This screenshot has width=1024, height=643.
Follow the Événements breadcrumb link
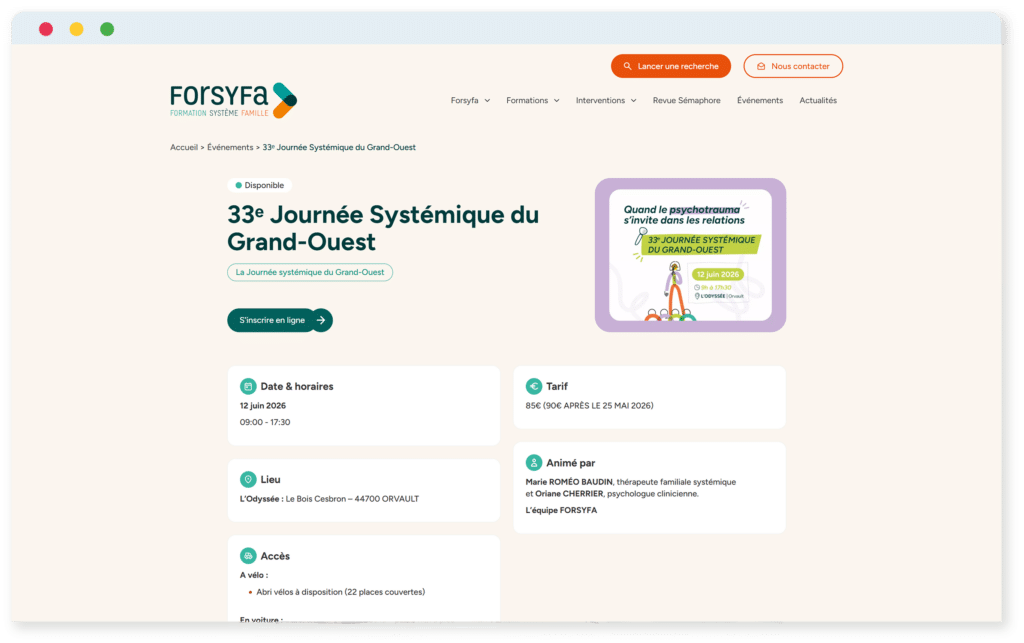[x=230, y=148]
